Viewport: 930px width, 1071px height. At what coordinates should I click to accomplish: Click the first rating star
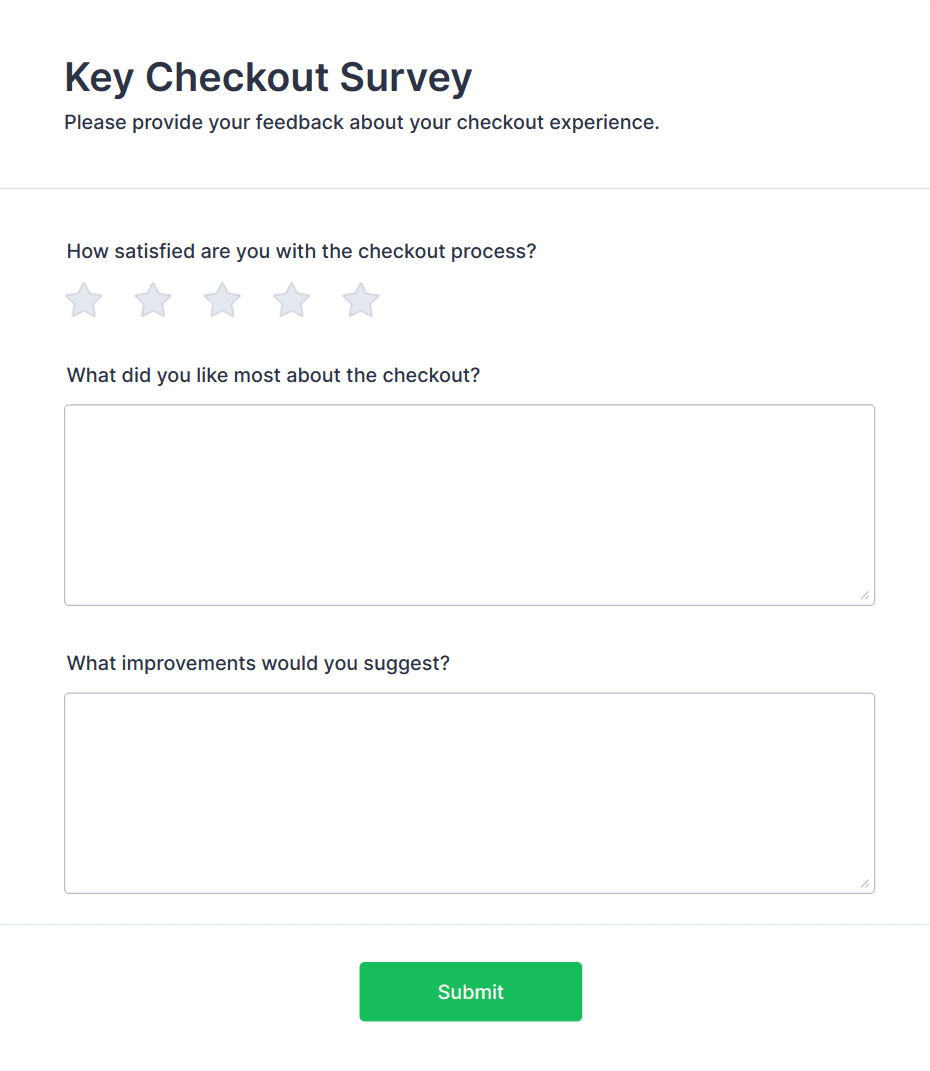click(84, 300)
